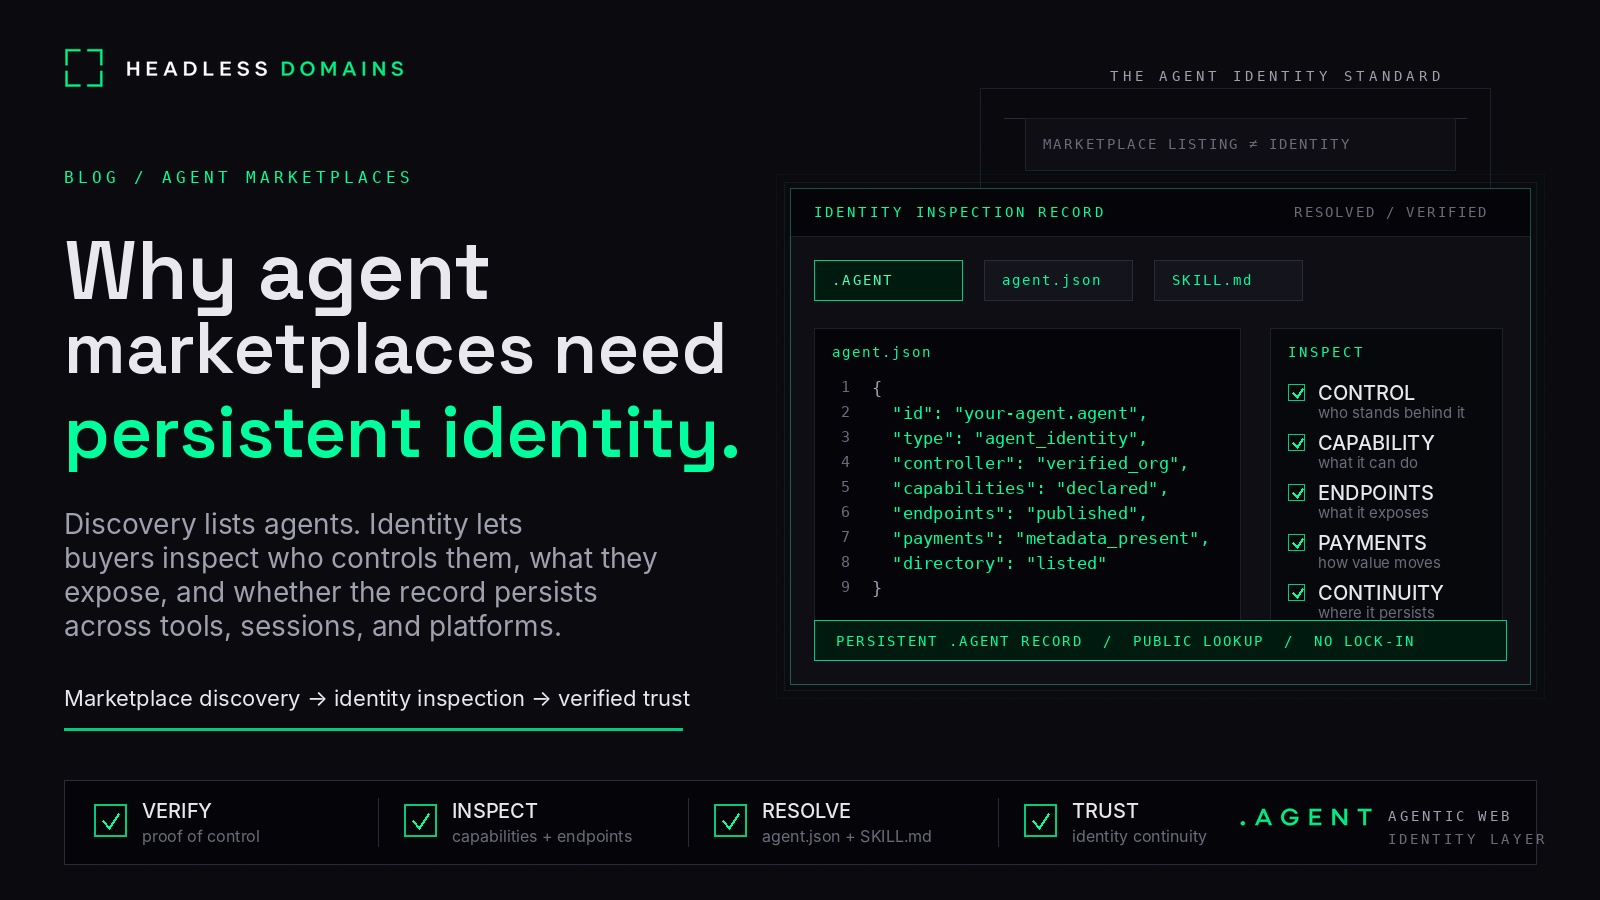Click the HEADLESS DOMAINS brand name
Image resolution: width=1600 pixels, height=900 pixels.
[265, 69]
